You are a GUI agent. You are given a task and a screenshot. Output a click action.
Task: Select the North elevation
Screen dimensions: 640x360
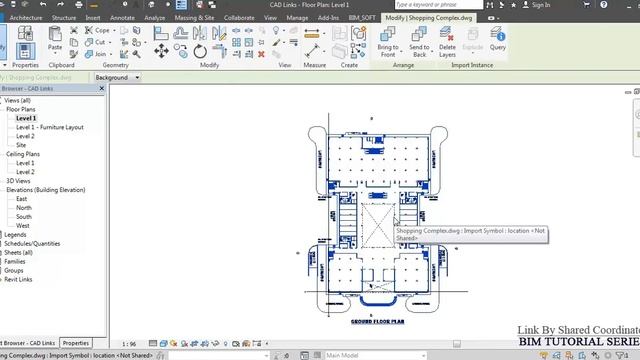point(24,208)
